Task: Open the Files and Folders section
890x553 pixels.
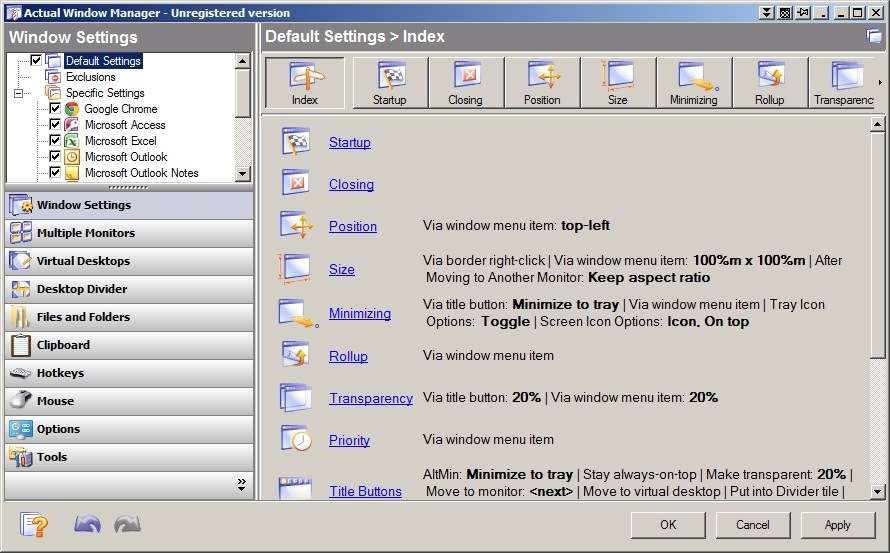Action: [129, 317]
